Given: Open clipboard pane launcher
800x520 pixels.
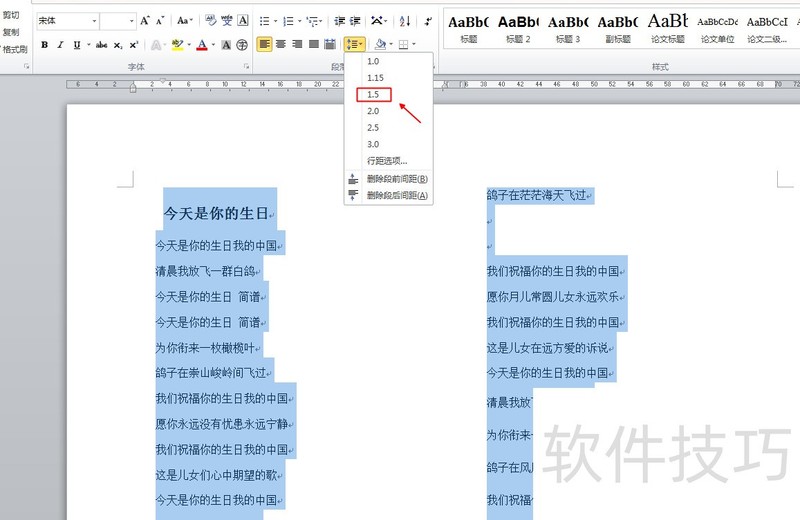Looking at the screenshot, I should point(27,66).
